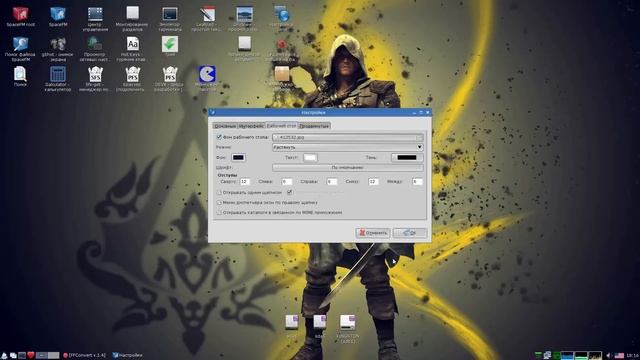Image resolution: width=640 pixels, height=360 pixels.
Task: Click the OK button in Настройки dialog
Action: [410, 233]
